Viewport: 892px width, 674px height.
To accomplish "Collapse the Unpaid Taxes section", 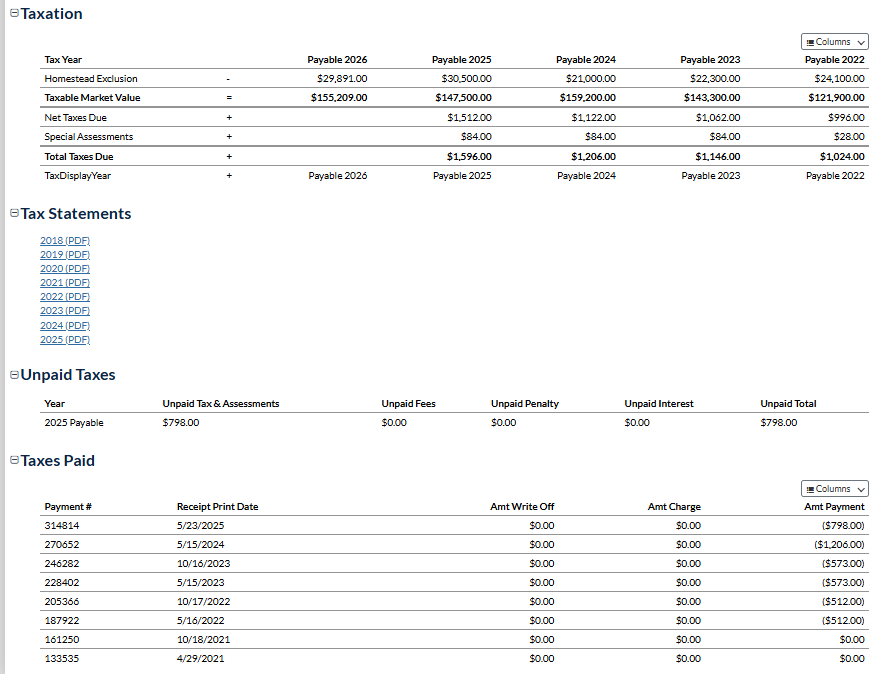I will pos(14,375).
